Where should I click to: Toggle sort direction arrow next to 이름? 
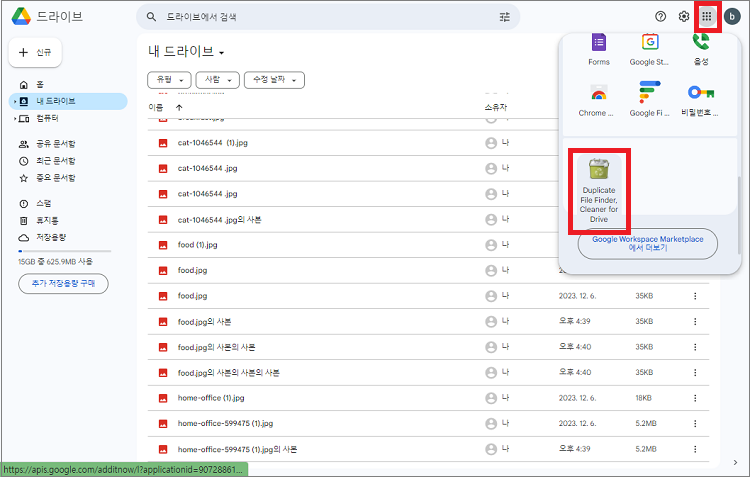tap(179, 107)
